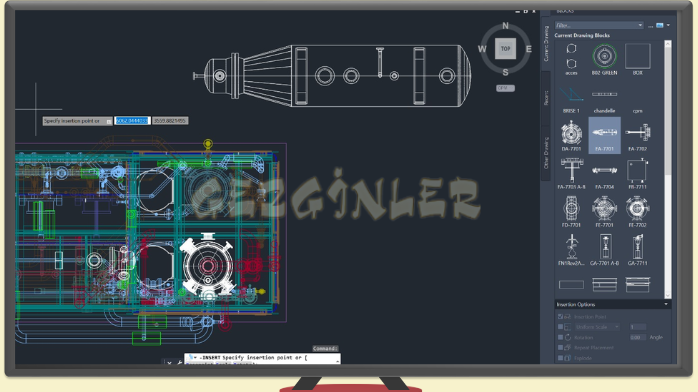Toggle the Explode checkbox
The height and width of the screenshot is (392, 698).
click(x=560, y=358)
